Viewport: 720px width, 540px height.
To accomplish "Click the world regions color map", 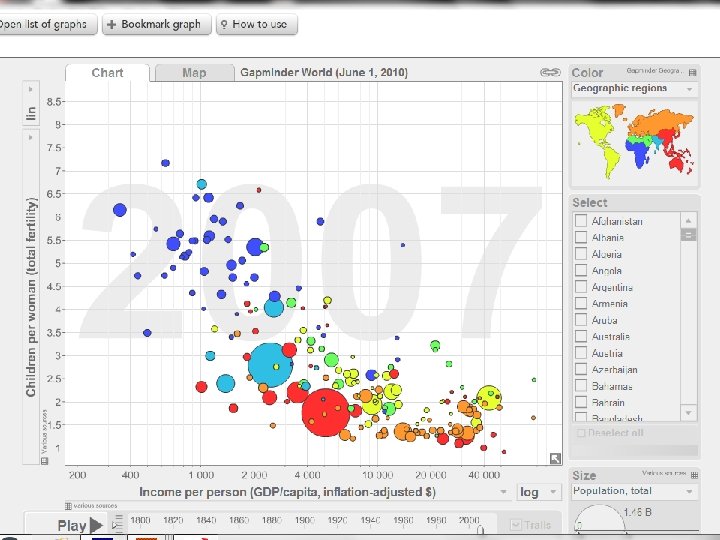I will (634, 142).
